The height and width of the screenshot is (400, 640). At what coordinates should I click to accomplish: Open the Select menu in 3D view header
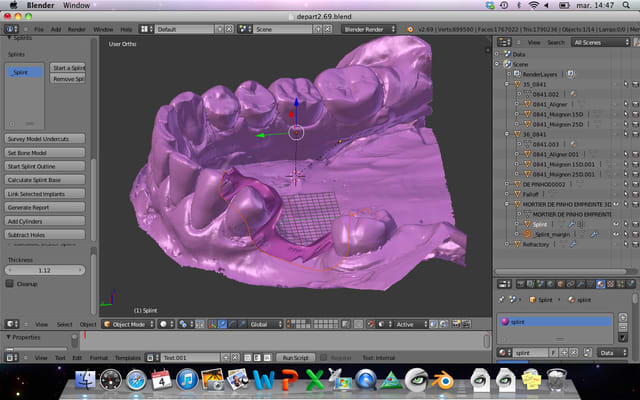64,324
